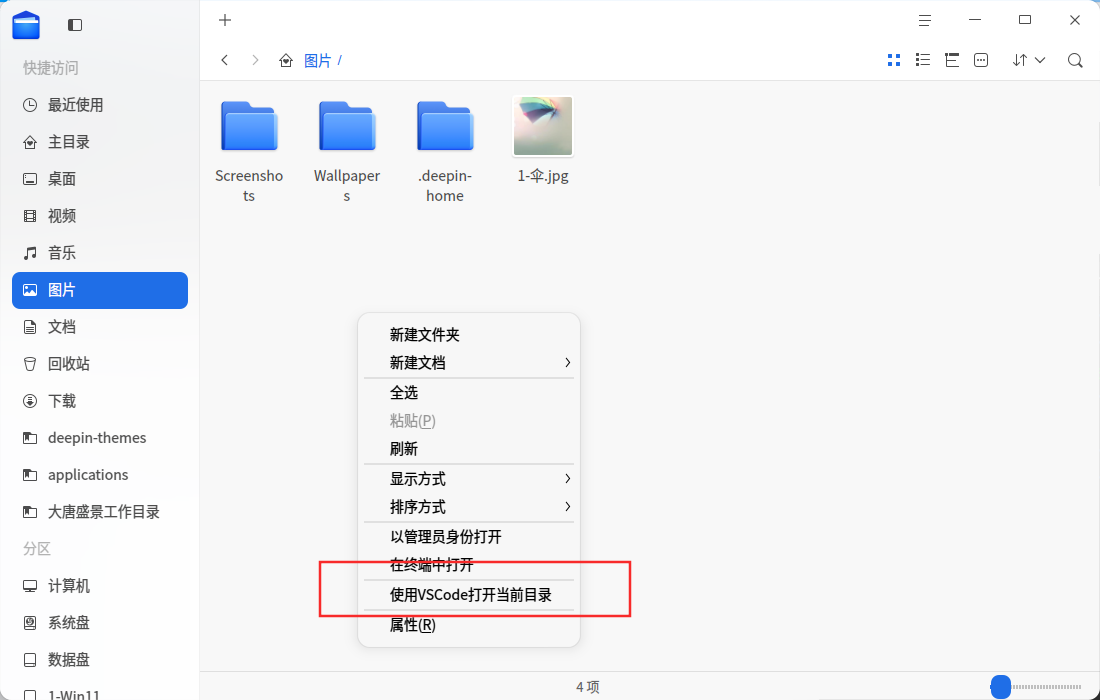Go back with the left arrow
This screenshot has height=700, width=1100.
click(x=224, y=60)
